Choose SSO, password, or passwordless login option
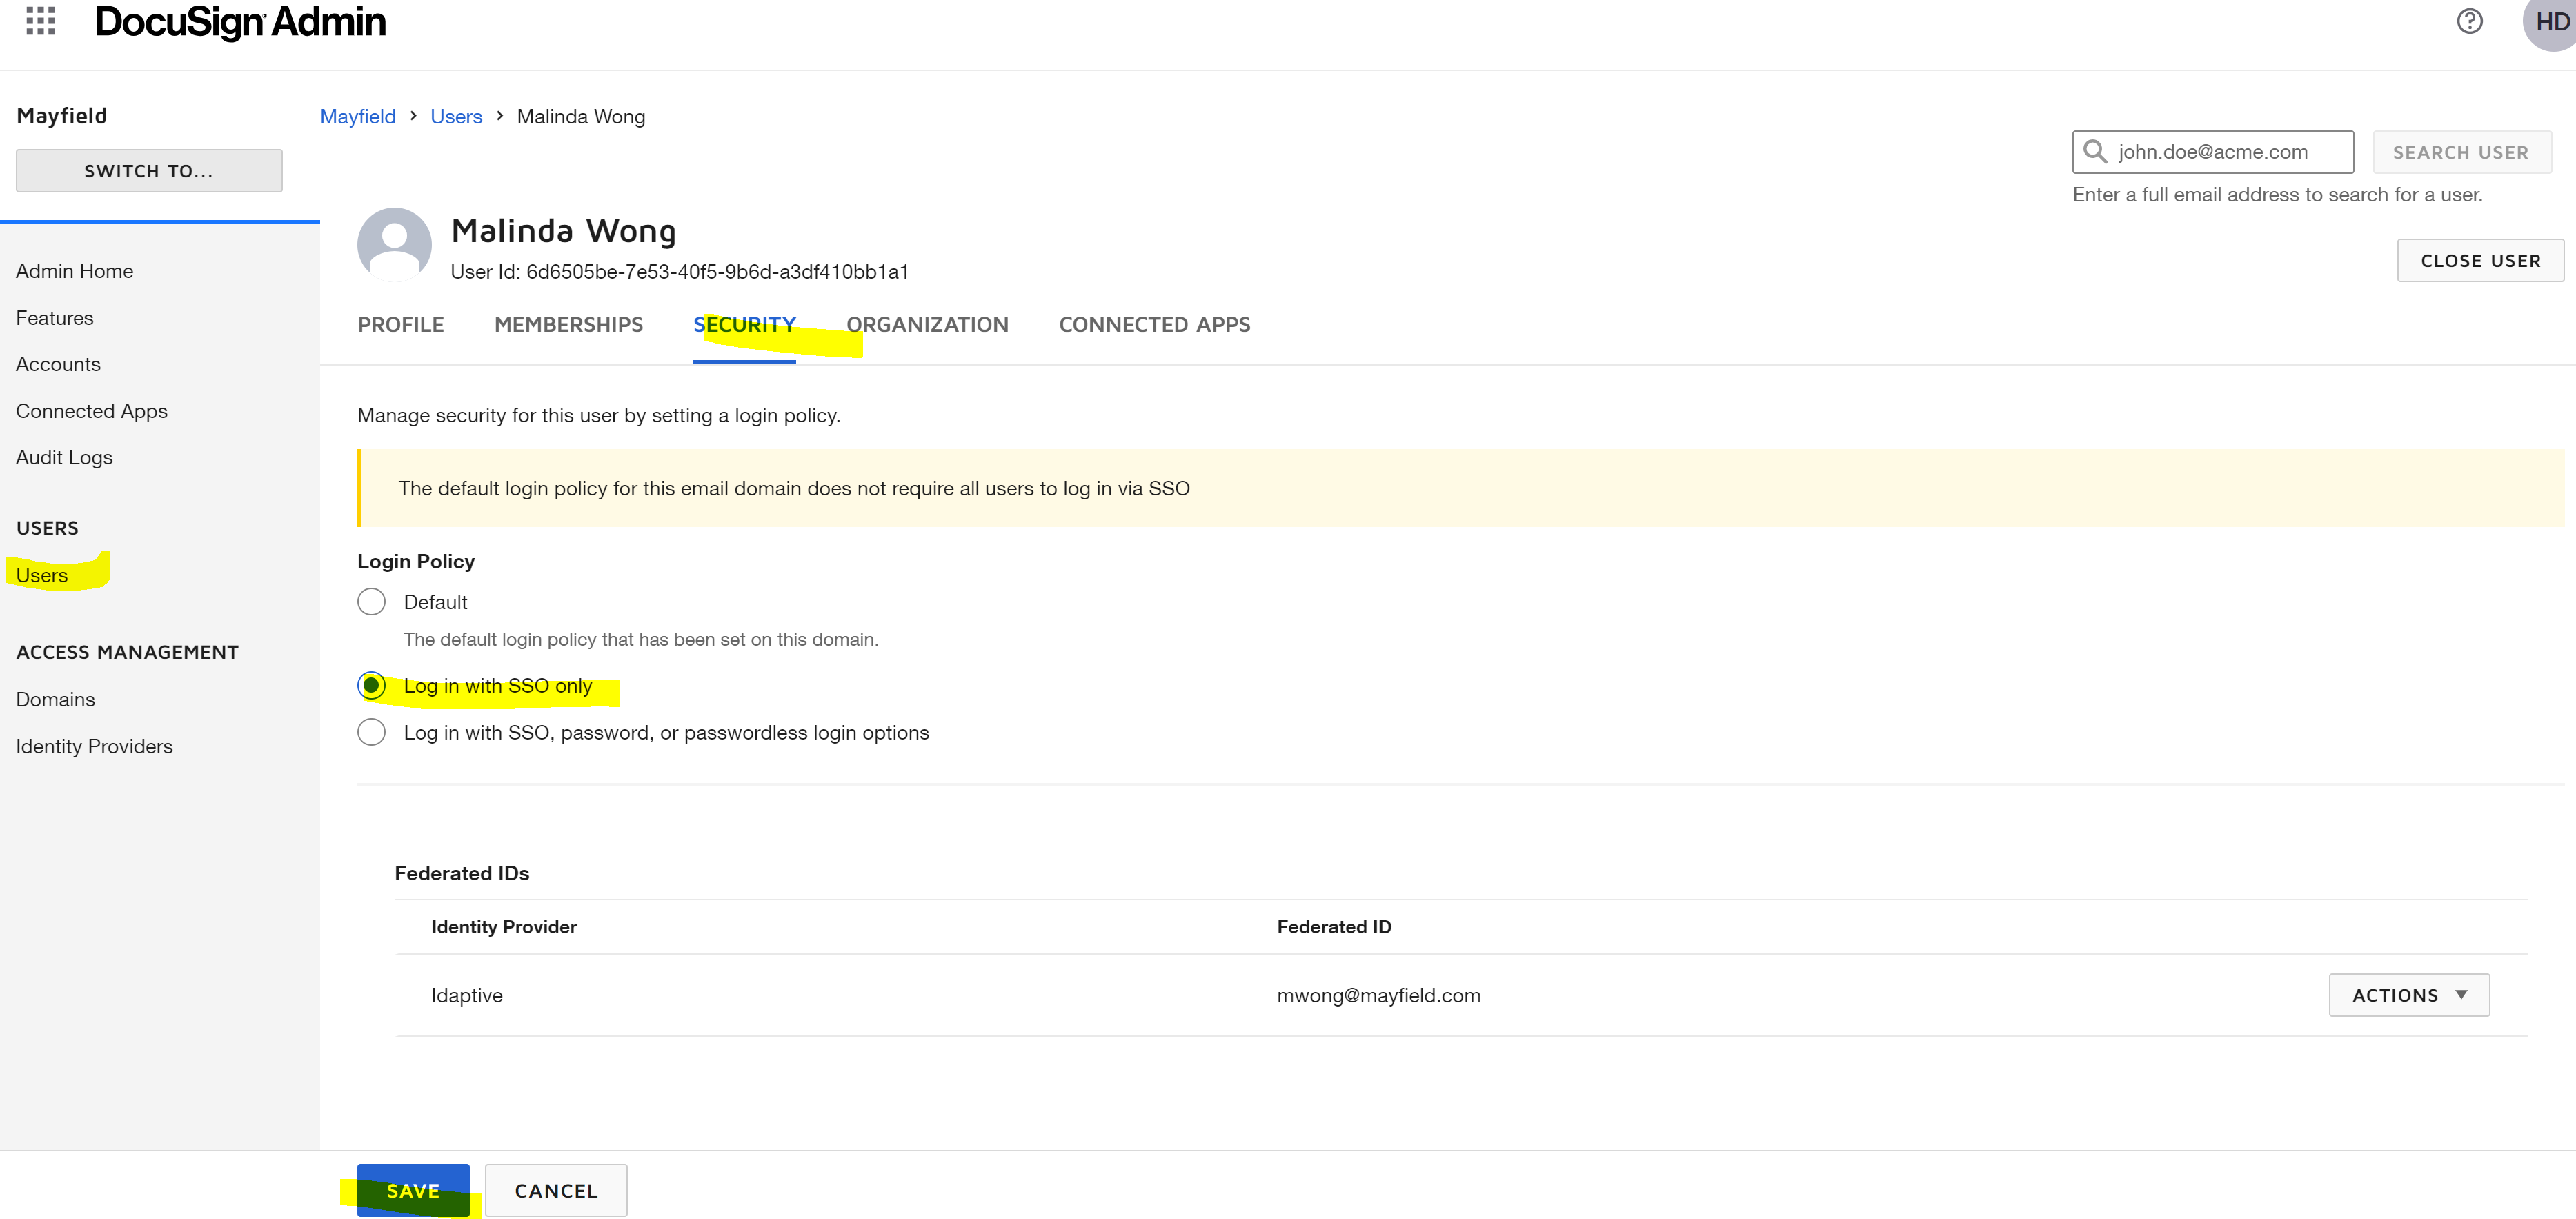 tap(371, 733)
